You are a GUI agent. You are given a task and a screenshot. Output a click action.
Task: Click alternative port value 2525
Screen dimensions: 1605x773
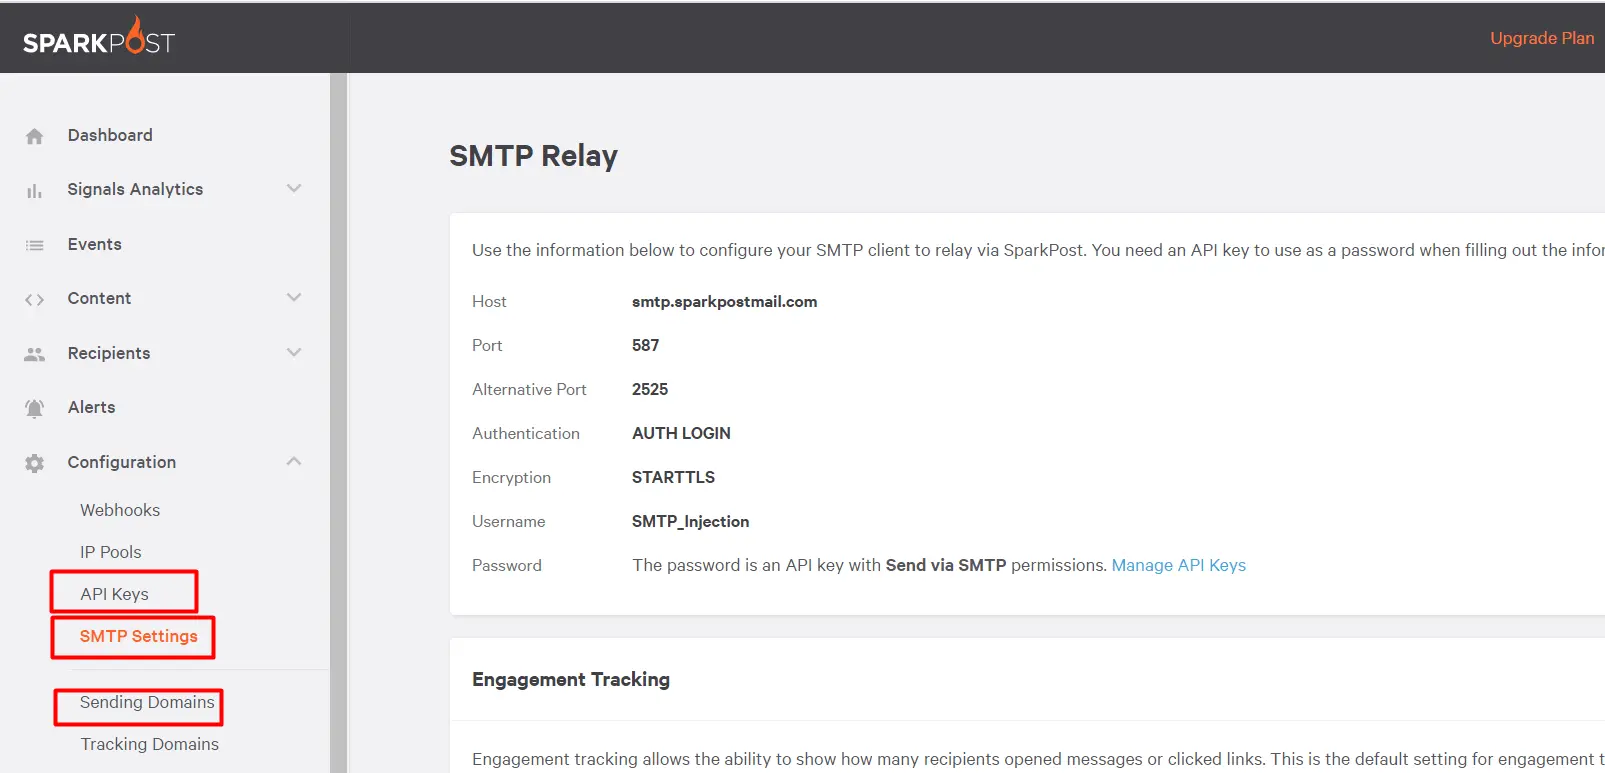[x=650, y=389]
